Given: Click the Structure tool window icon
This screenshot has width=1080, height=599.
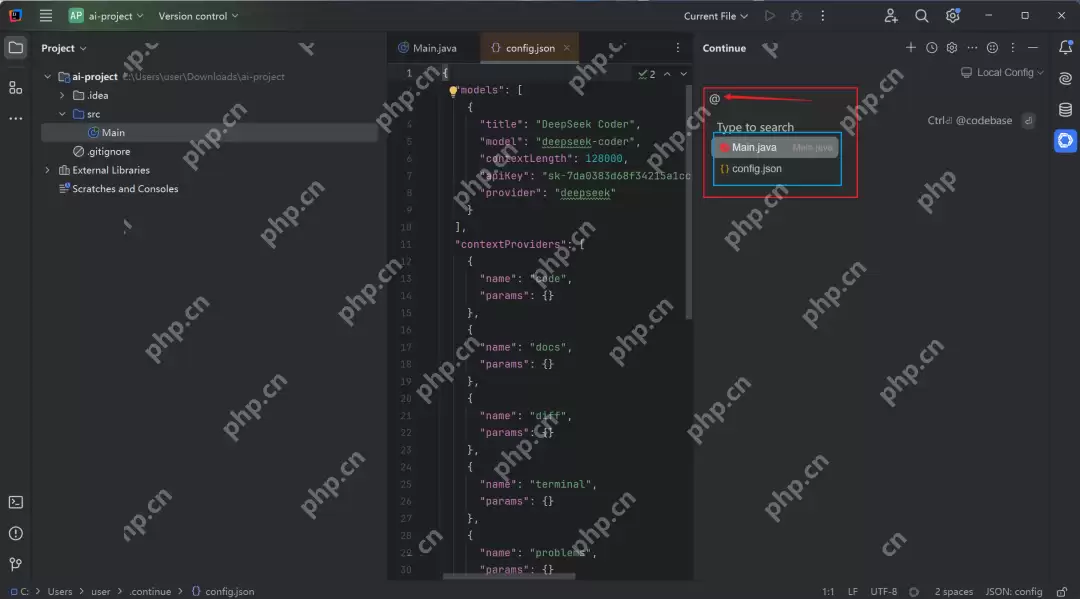Looking at the screenshot, I should (x=15, y=88).
